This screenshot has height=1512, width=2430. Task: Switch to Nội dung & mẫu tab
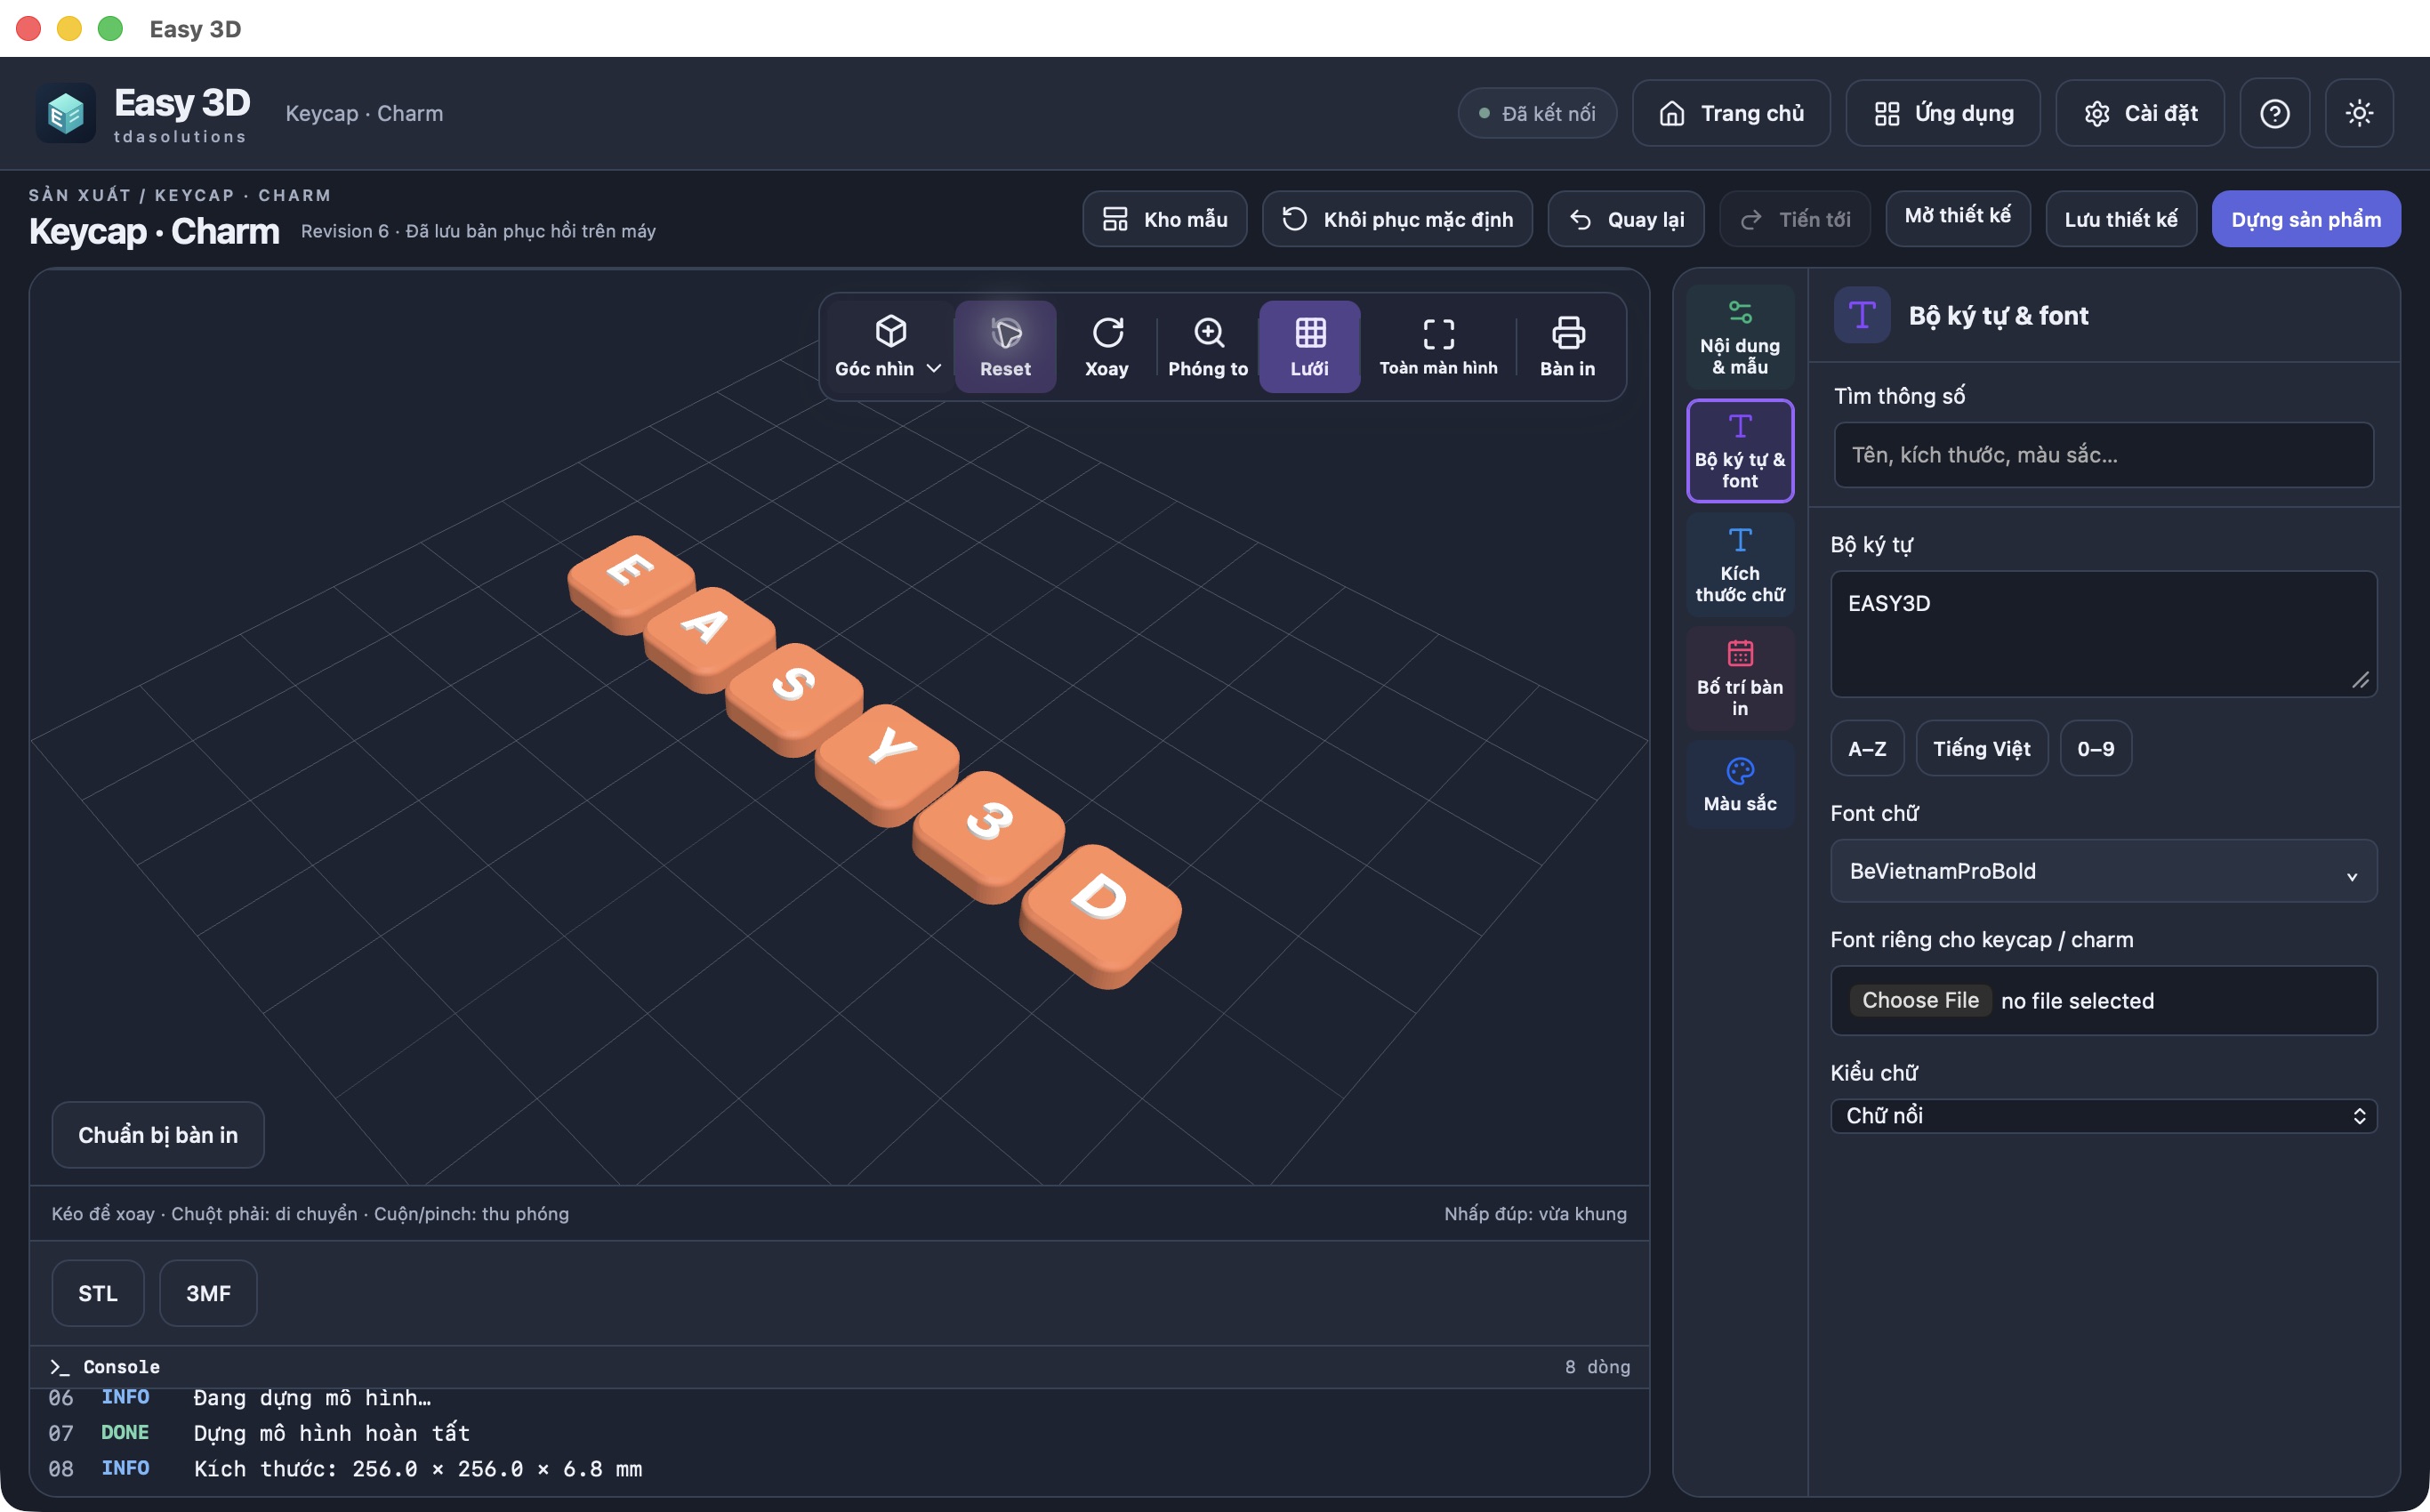(1740, 337)
